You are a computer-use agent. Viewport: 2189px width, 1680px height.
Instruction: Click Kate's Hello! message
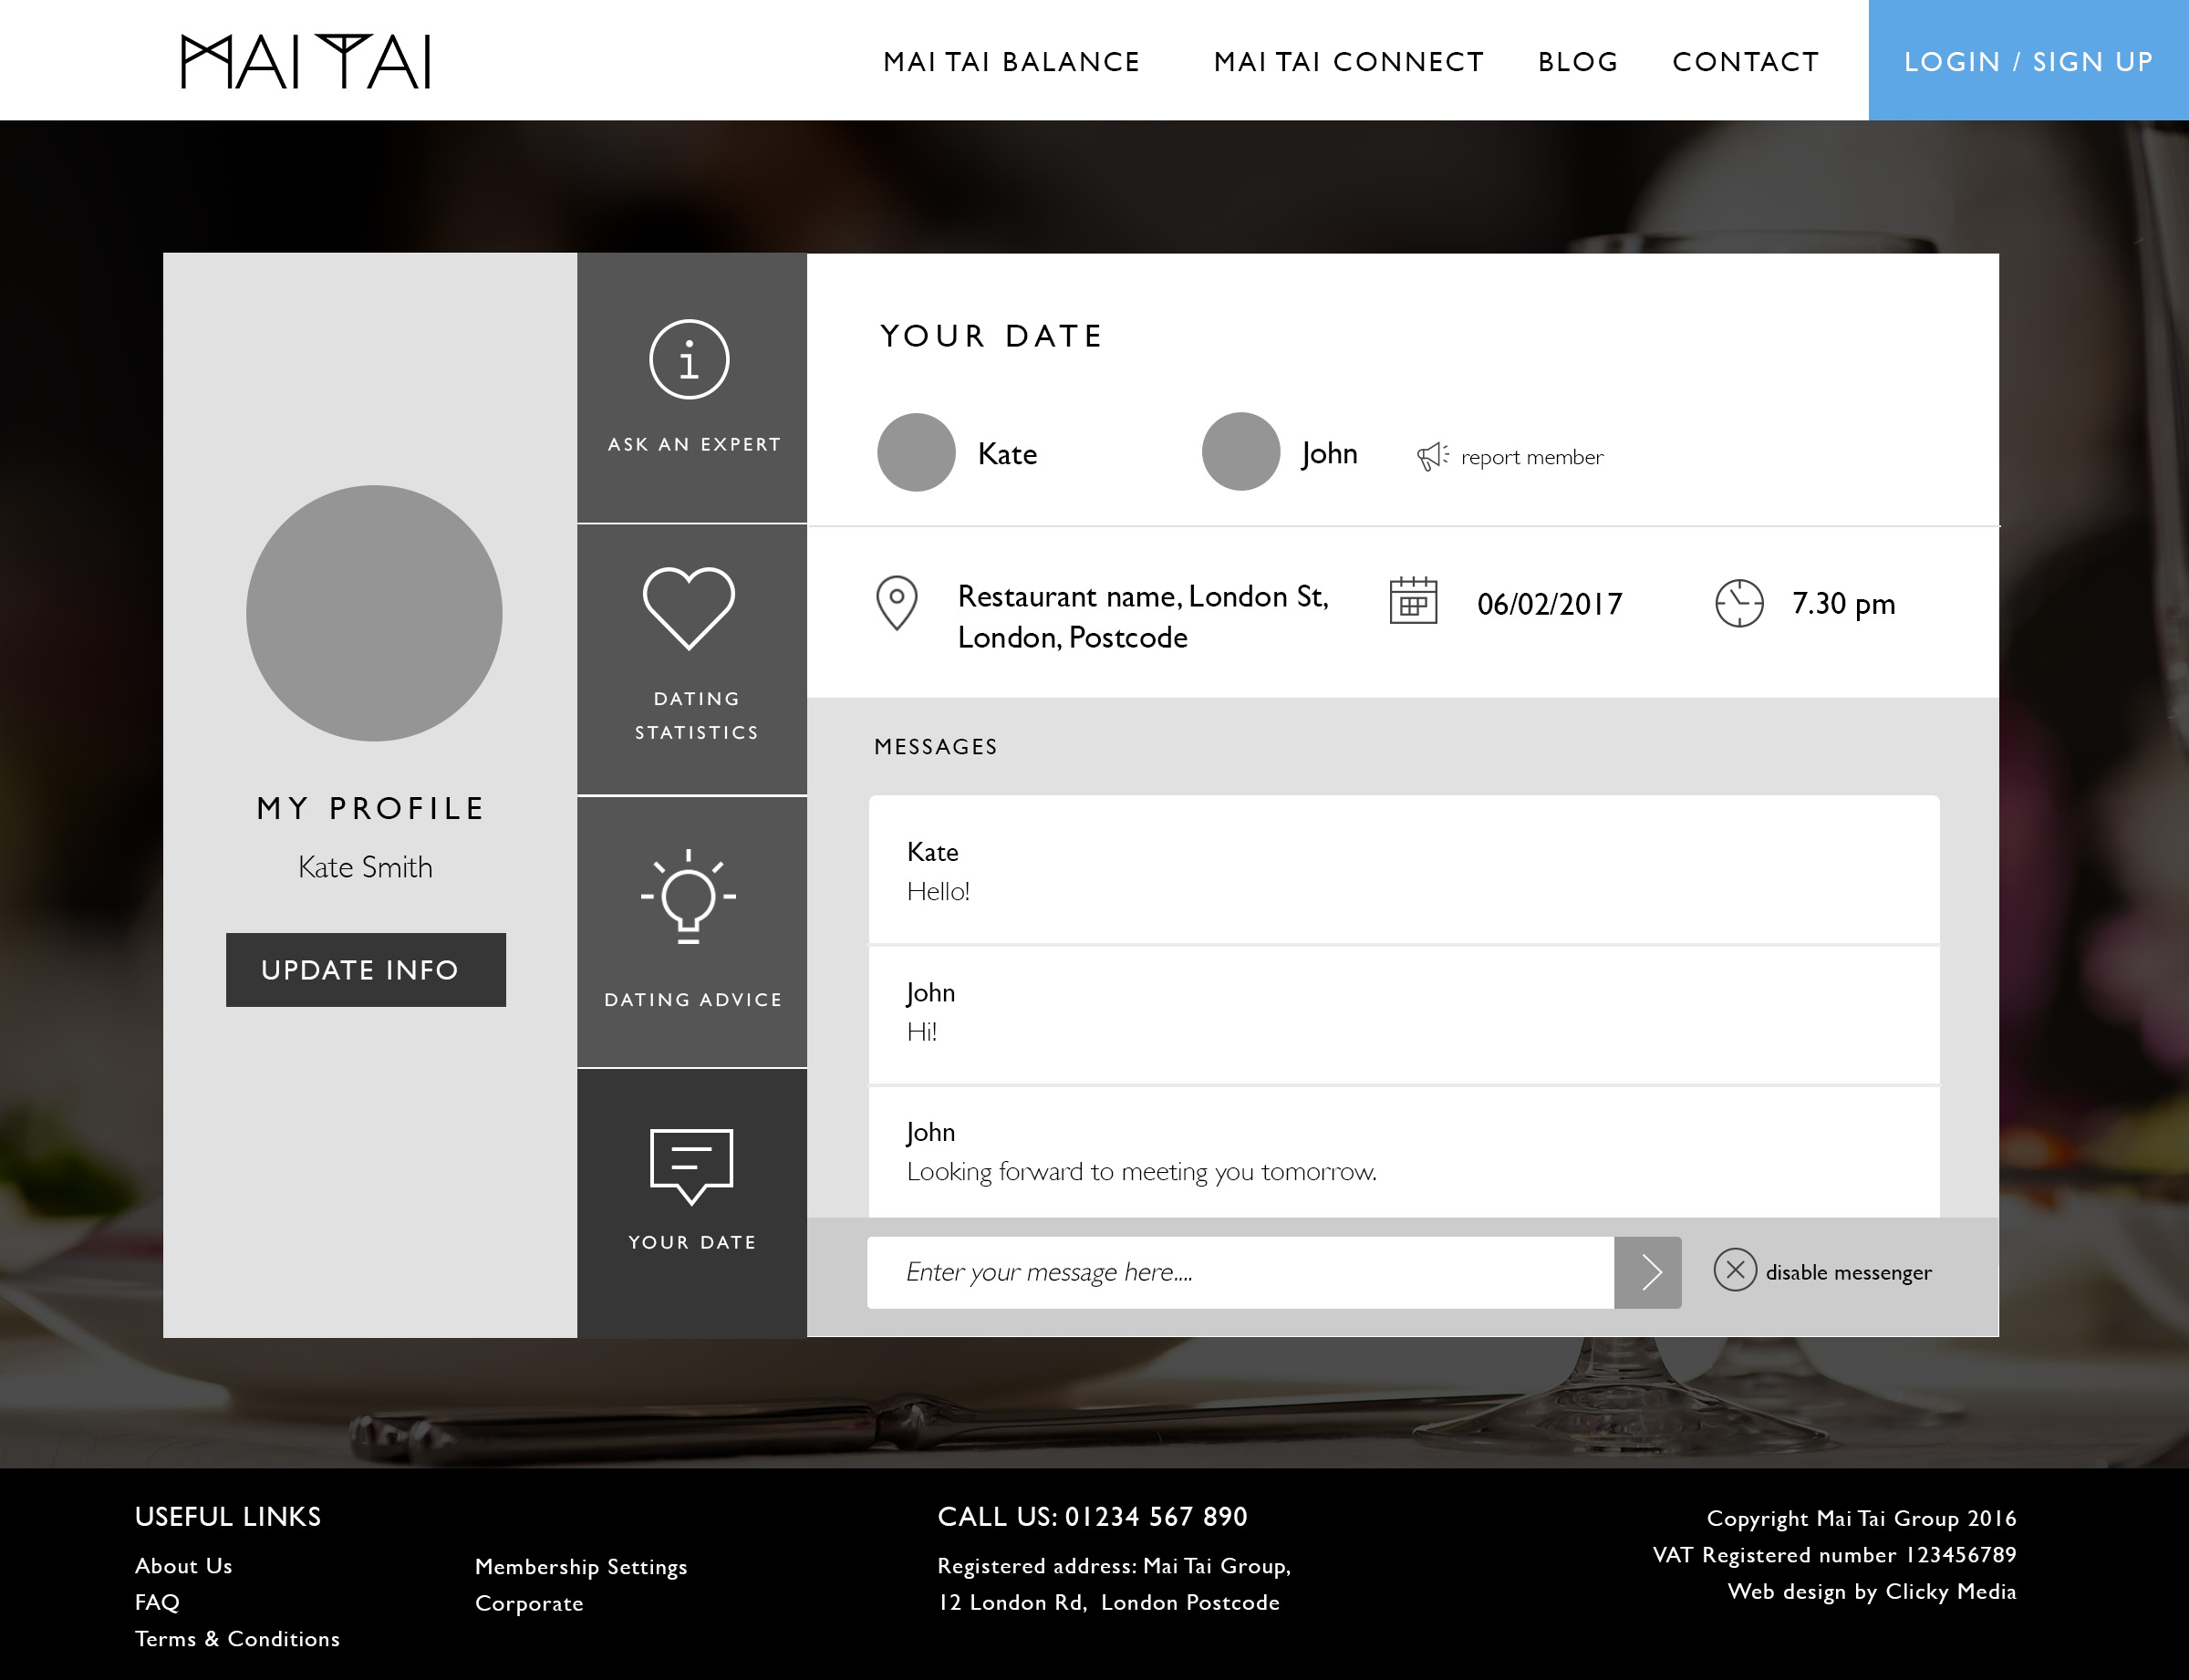click(x=1404, y=870)
